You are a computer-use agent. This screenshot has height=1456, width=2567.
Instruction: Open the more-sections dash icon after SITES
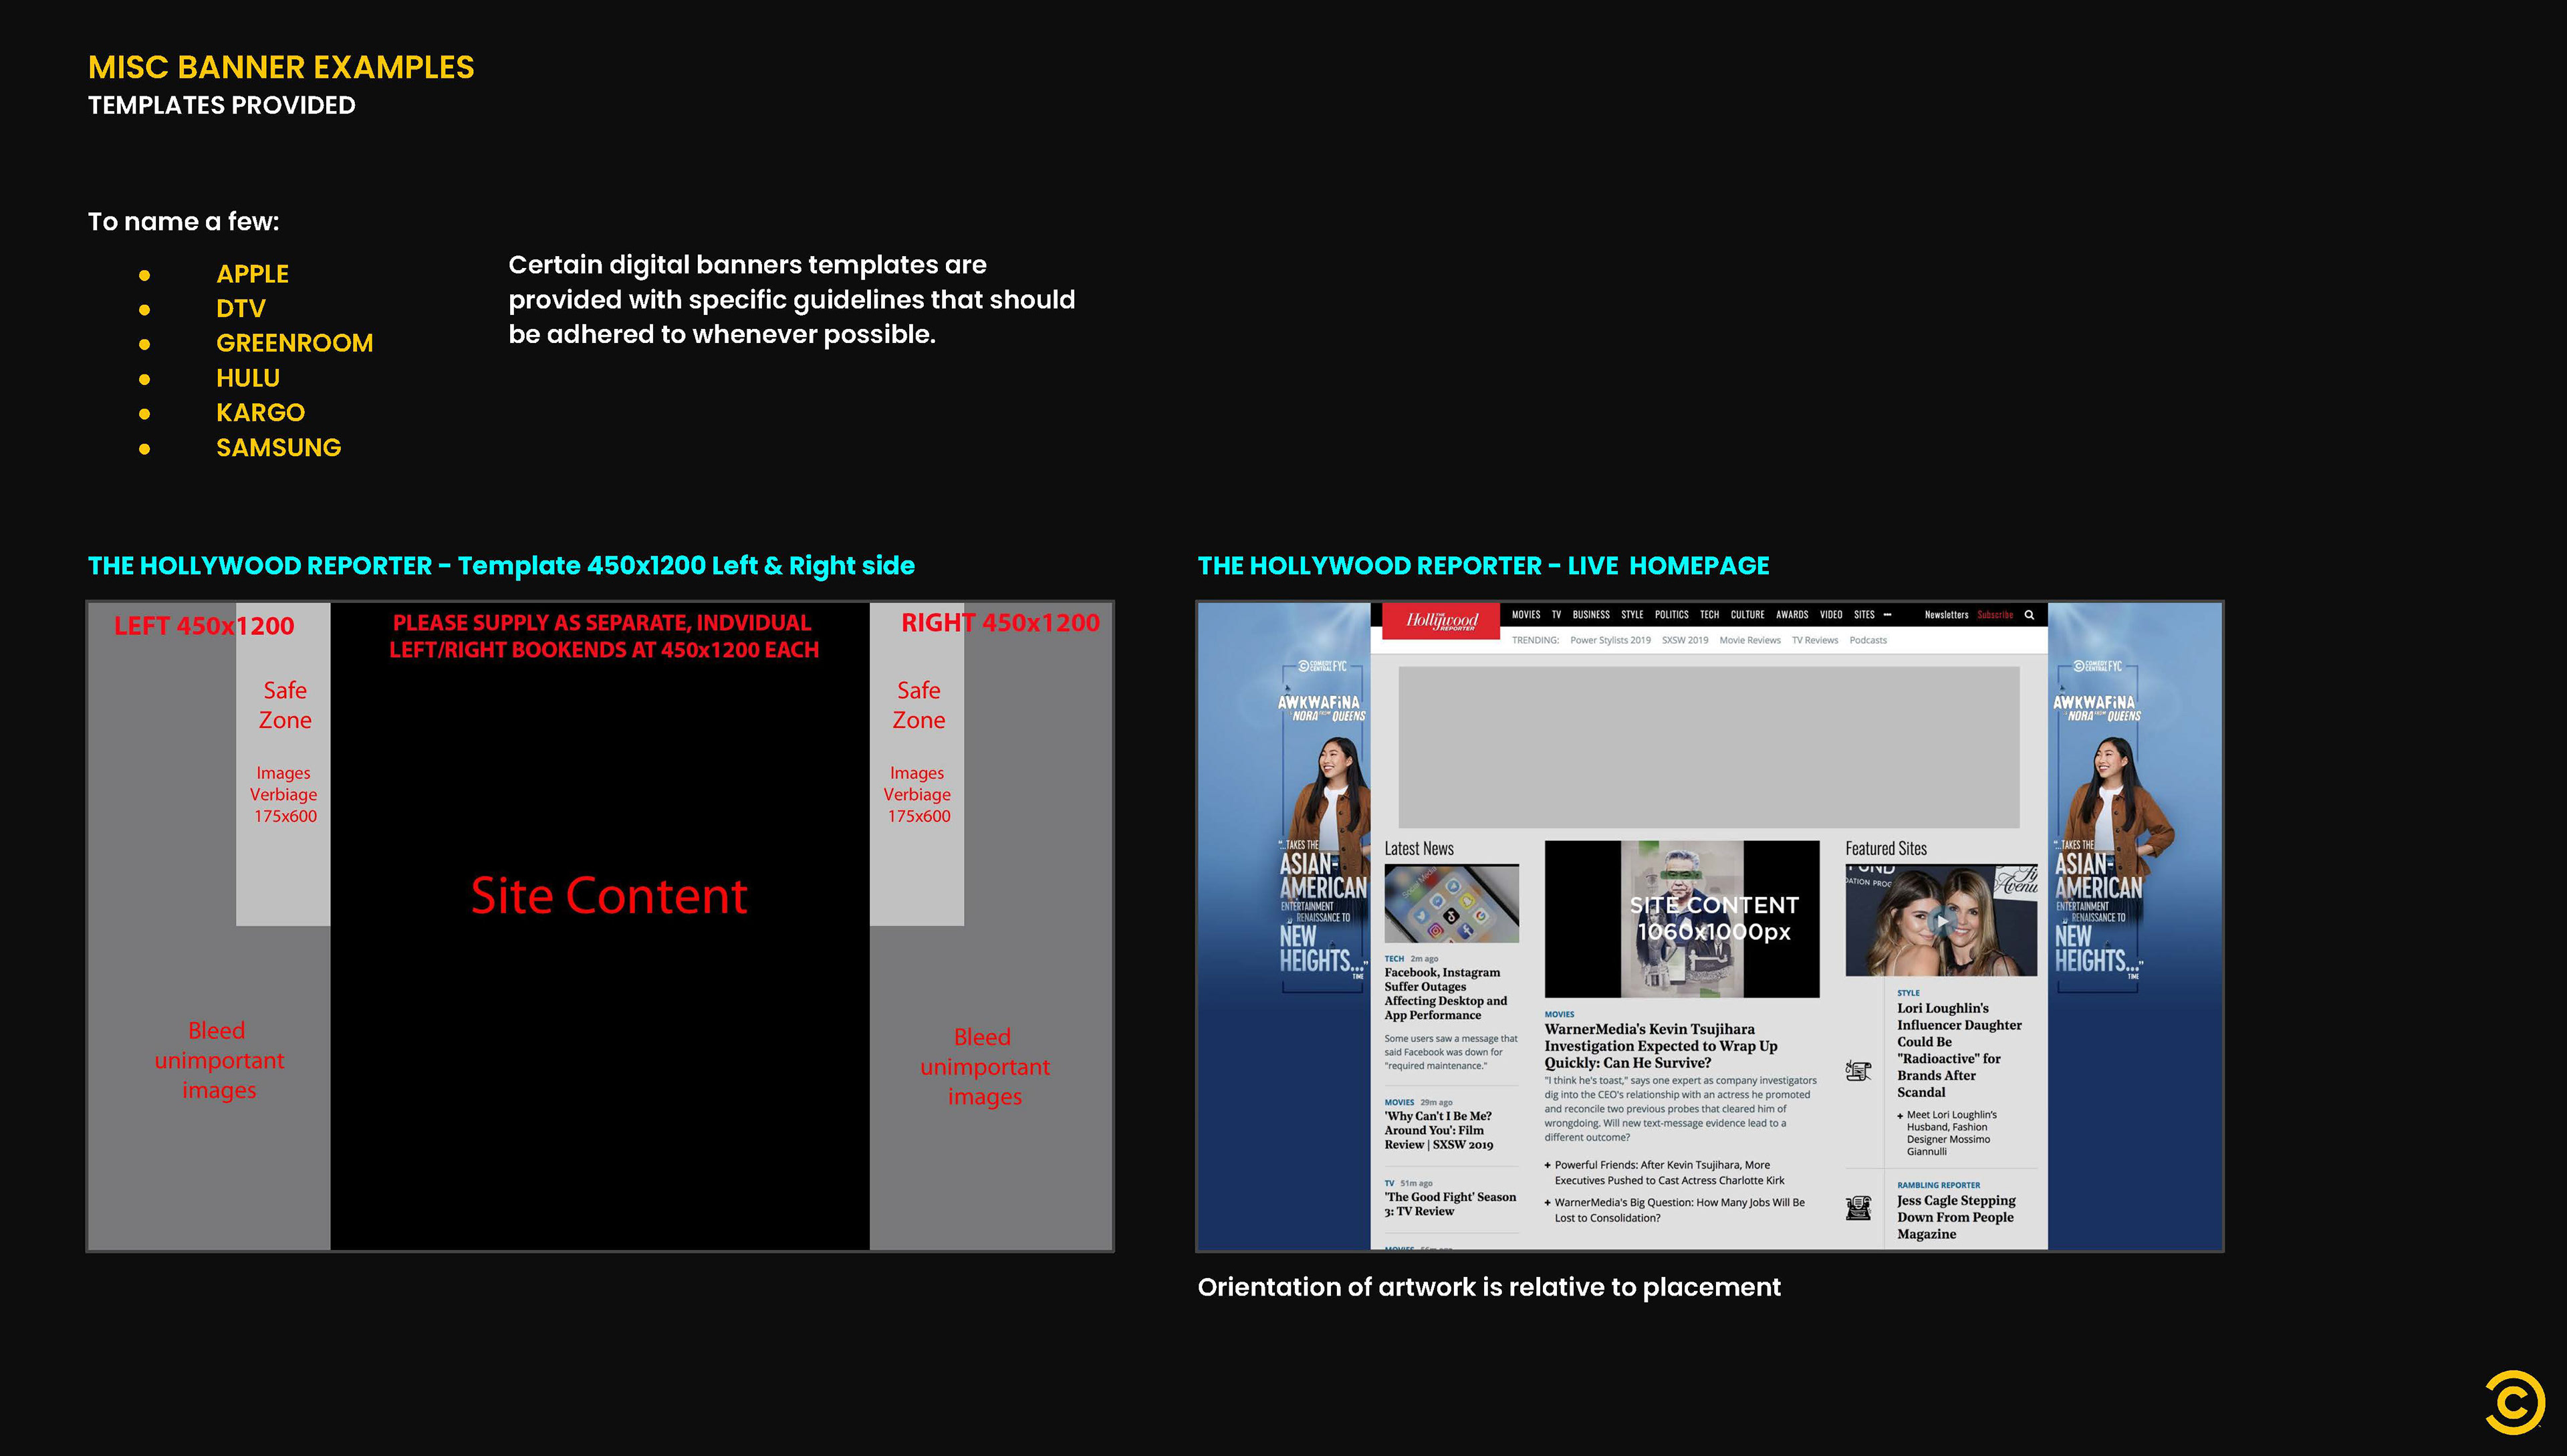click(1887, 615)
